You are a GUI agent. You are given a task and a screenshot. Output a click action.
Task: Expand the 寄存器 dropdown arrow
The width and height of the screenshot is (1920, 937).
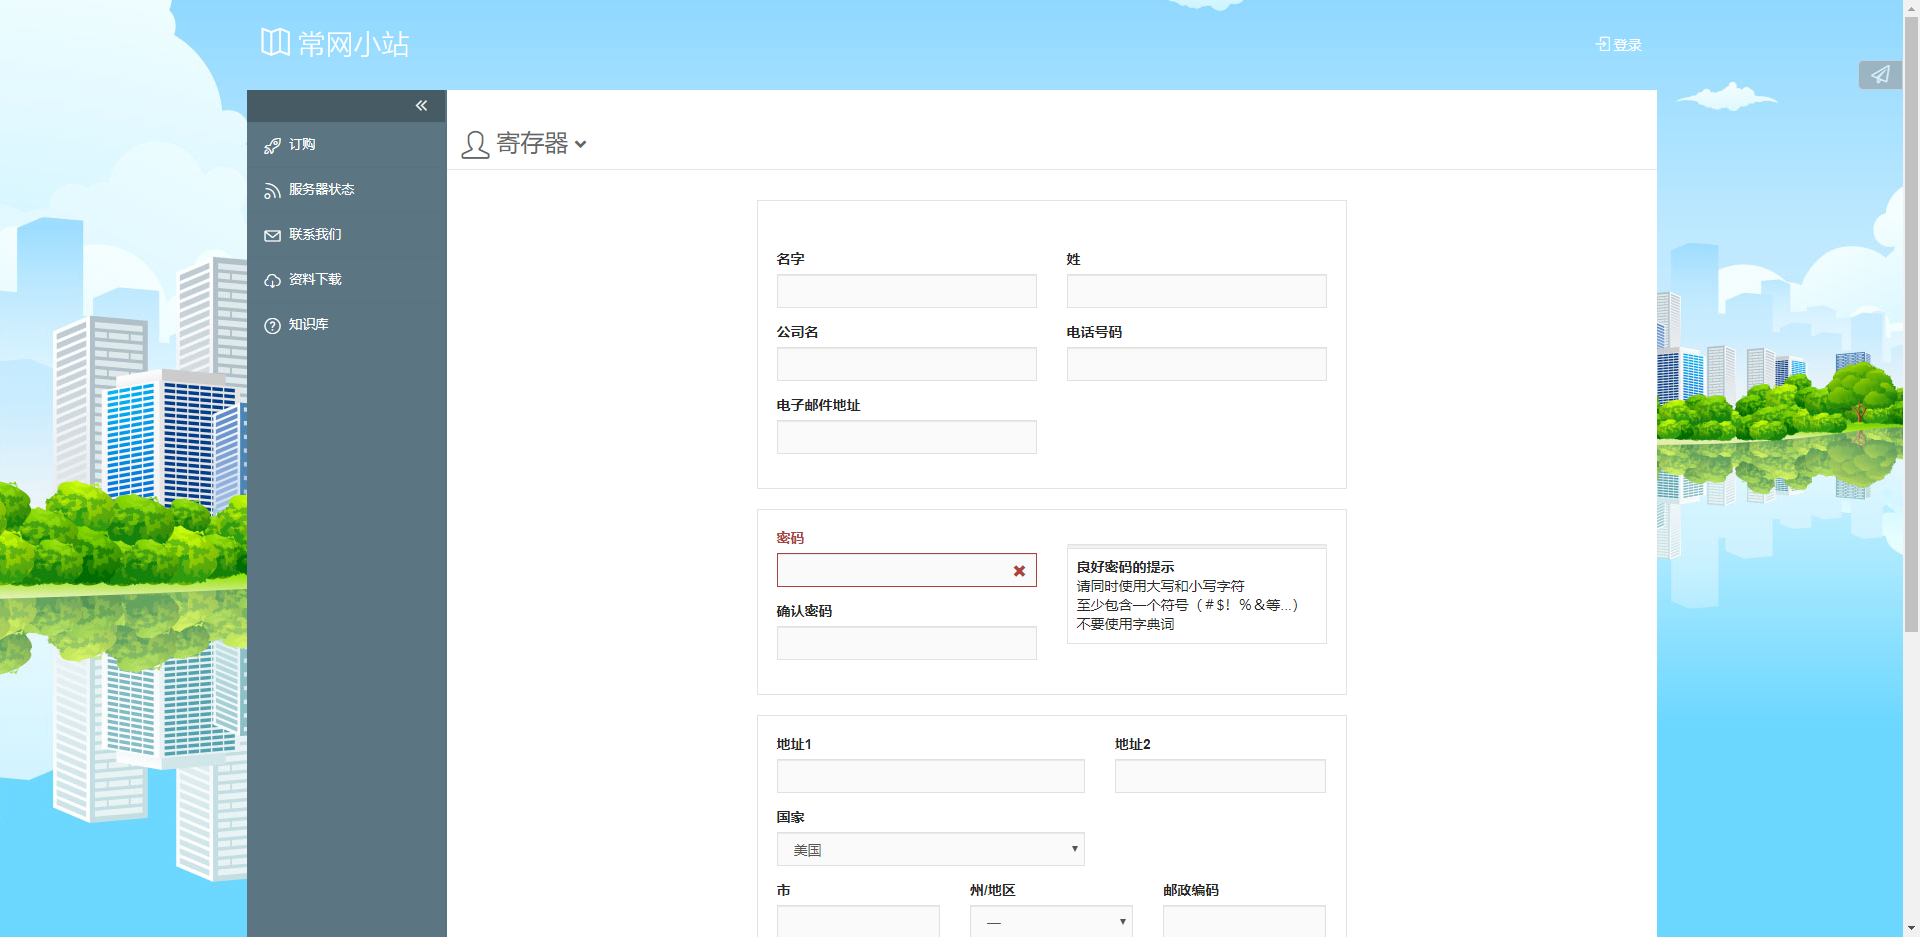(583, 145)
